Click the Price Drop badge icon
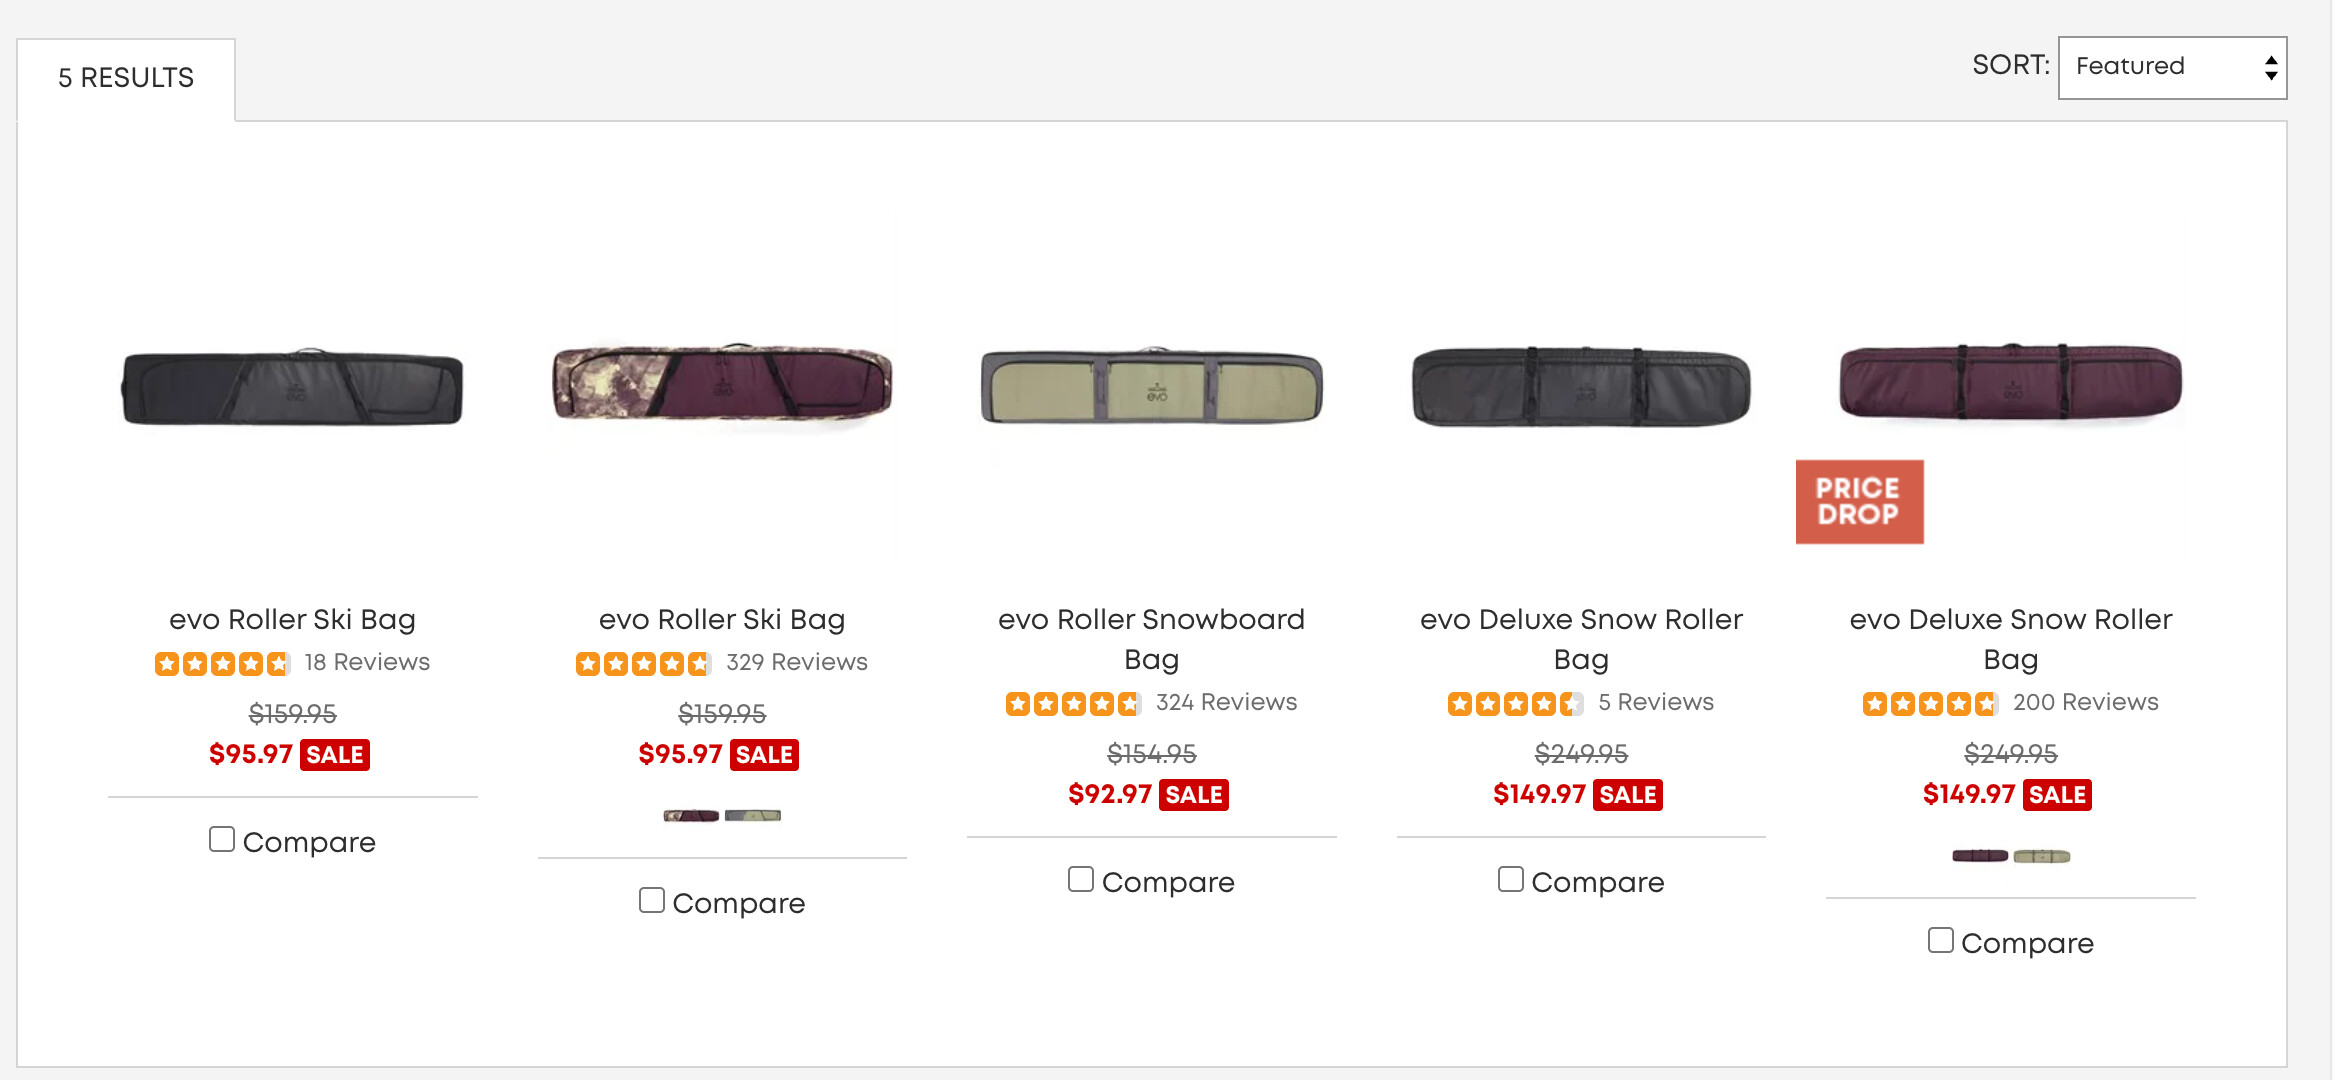 pyautogui.click(x=1859, y=502)
